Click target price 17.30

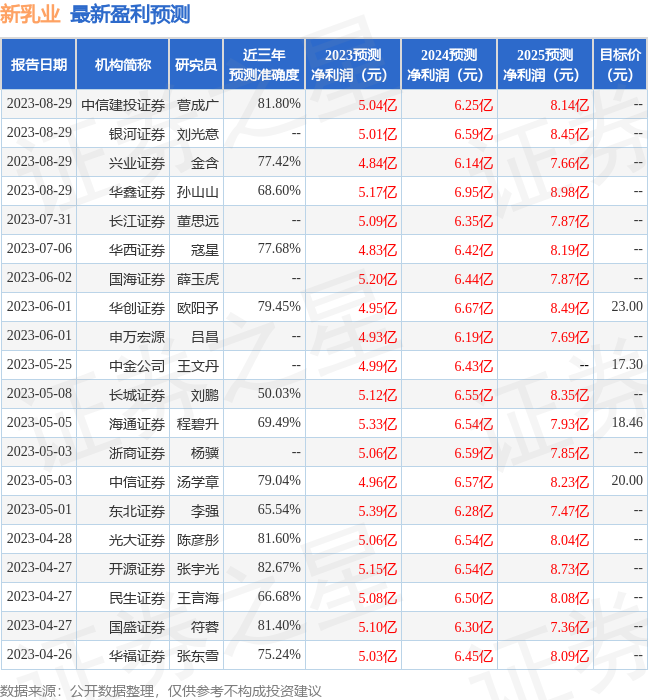627,364
